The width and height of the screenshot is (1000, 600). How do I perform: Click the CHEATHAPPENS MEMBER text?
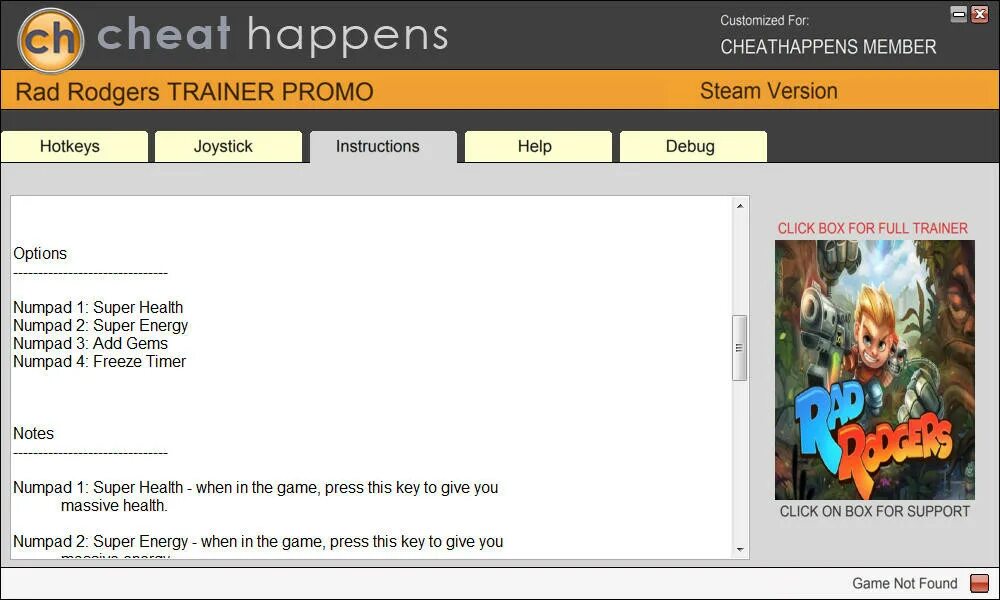click(828, 47)
